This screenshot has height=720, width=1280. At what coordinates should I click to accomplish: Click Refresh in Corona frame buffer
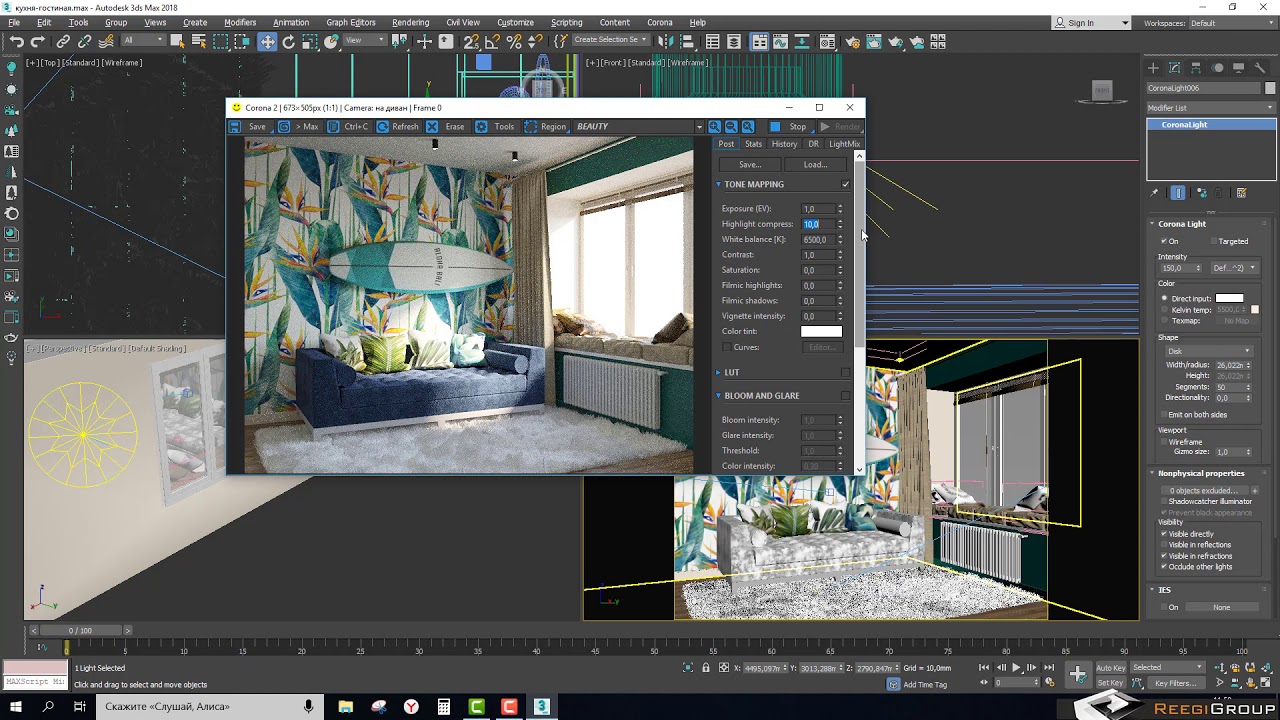397,127
